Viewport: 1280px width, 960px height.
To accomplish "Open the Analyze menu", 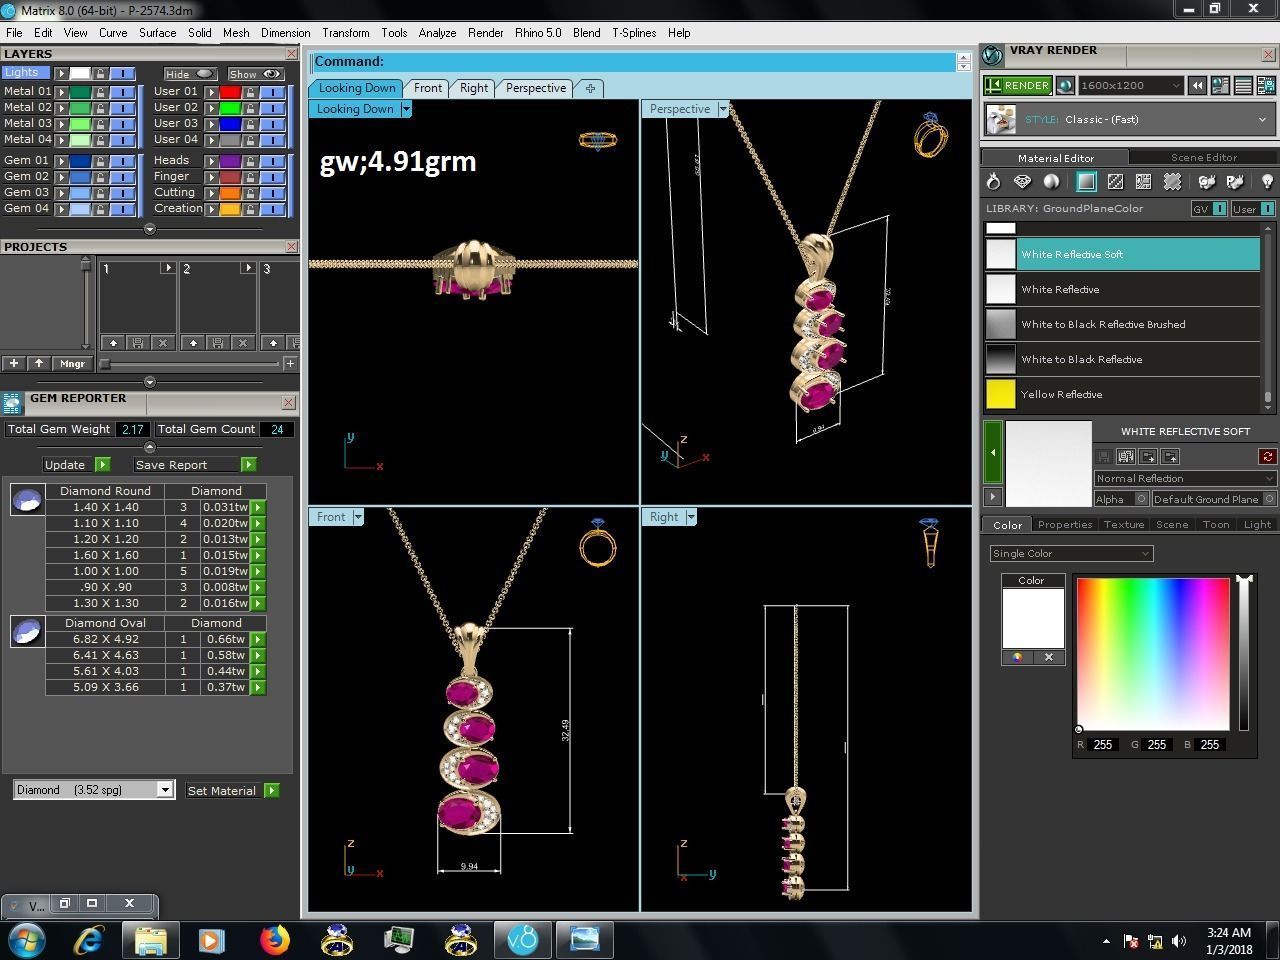I will pos(437,33).
